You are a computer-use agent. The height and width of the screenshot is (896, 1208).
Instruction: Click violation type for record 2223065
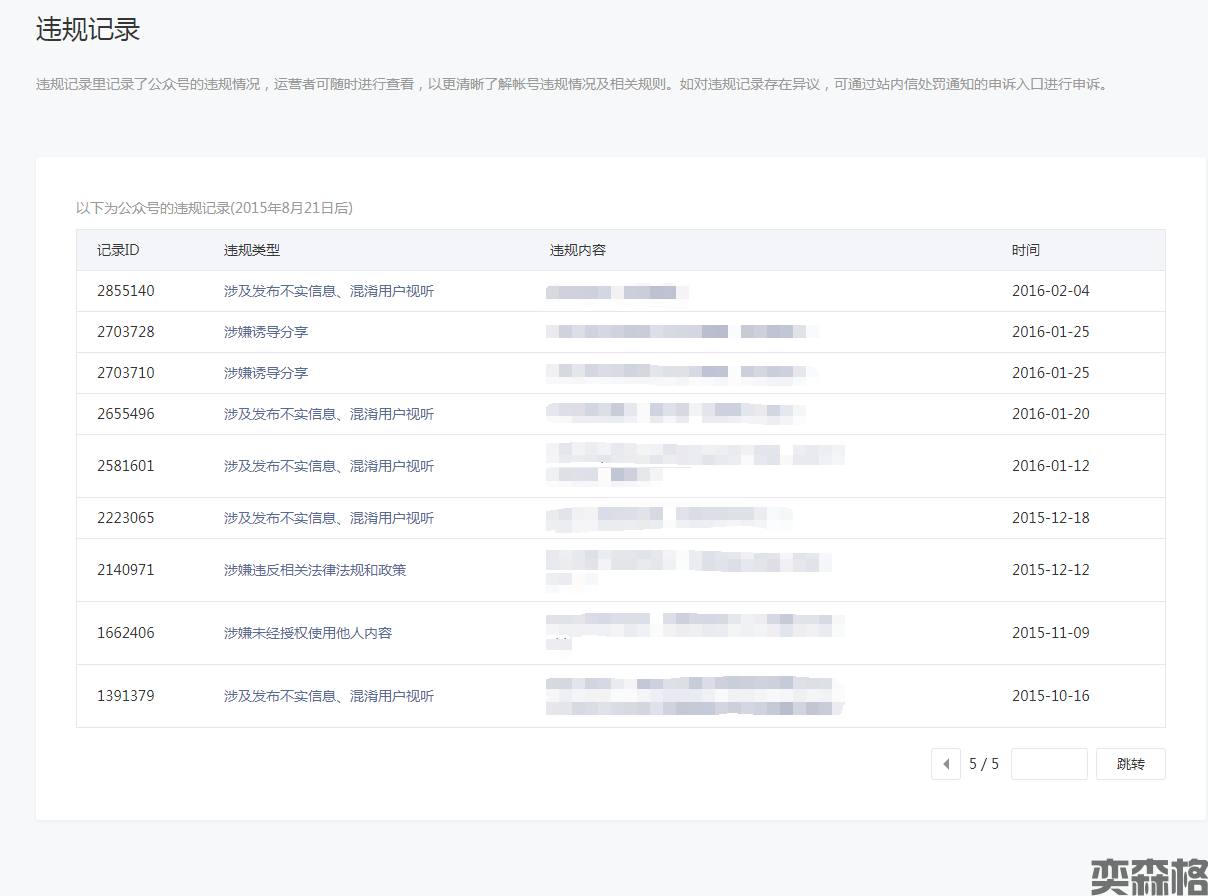[x=328, y=518]
